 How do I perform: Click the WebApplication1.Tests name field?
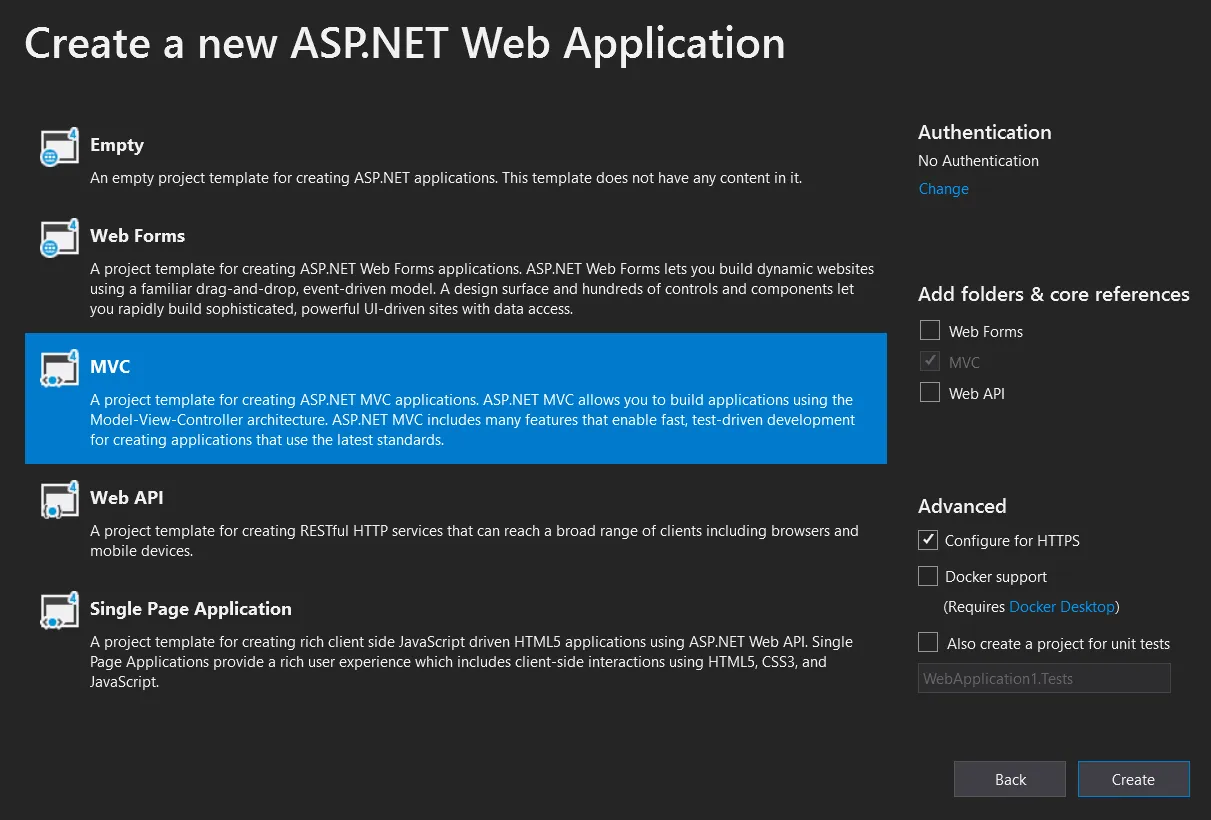point(1044,678)
